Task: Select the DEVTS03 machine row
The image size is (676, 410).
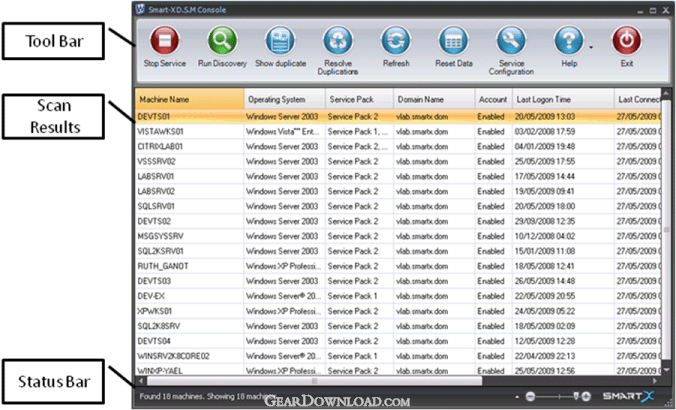Action: coord(398,281)
